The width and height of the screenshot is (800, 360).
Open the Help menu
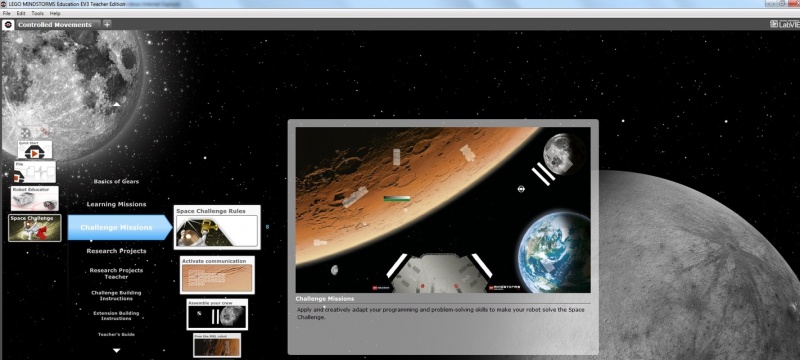point(55,13)
